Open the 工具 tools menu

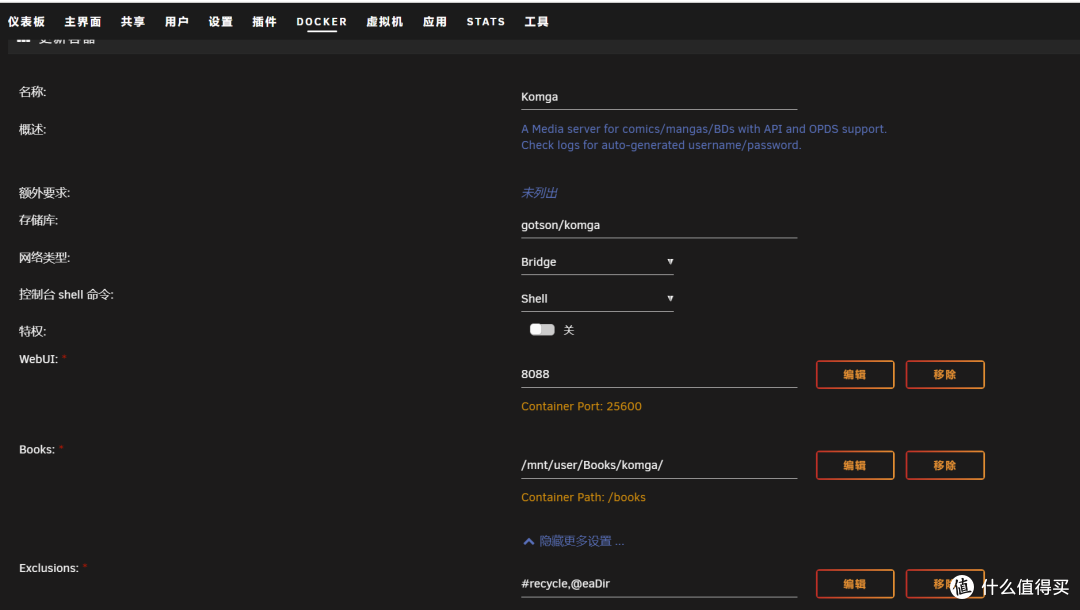tap(536, 22)
